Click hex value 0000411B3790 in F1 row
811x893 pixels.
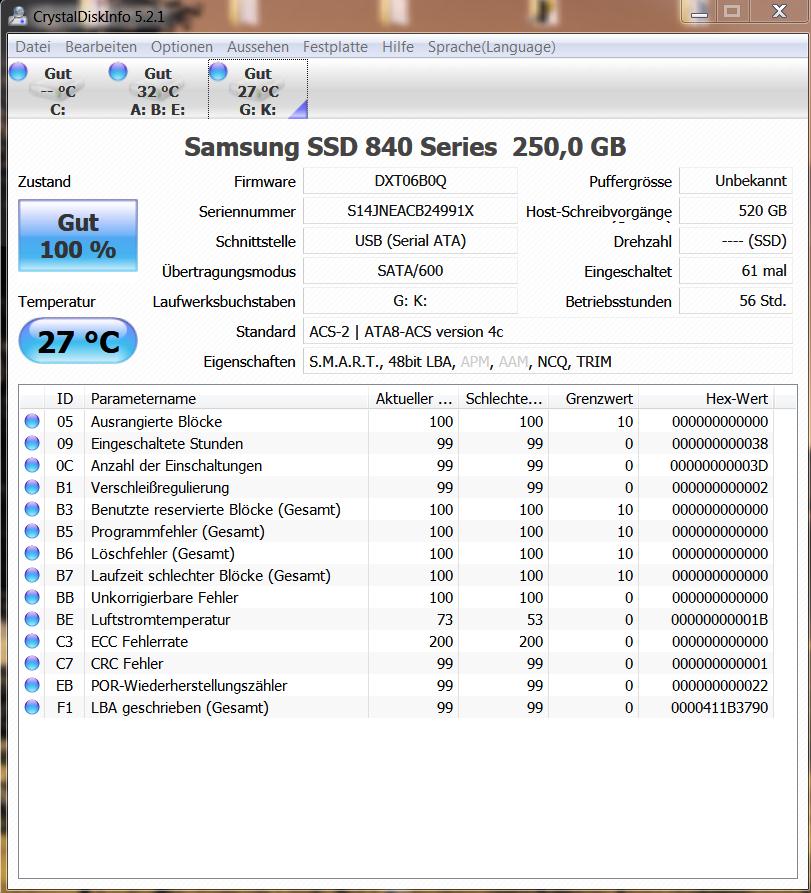[x=719, y=707]
